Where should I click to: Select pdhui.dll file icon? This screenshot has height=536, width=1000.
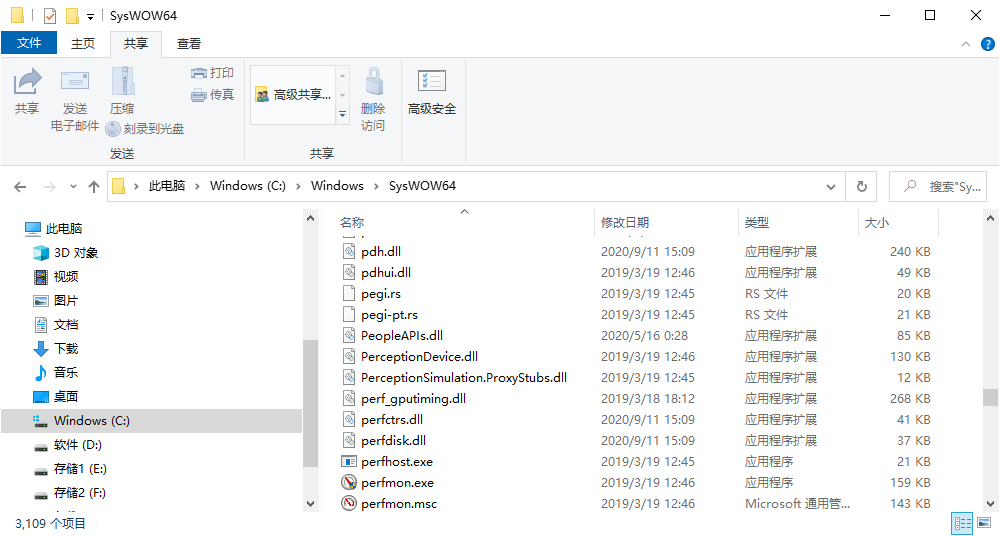tap(349, 272)
